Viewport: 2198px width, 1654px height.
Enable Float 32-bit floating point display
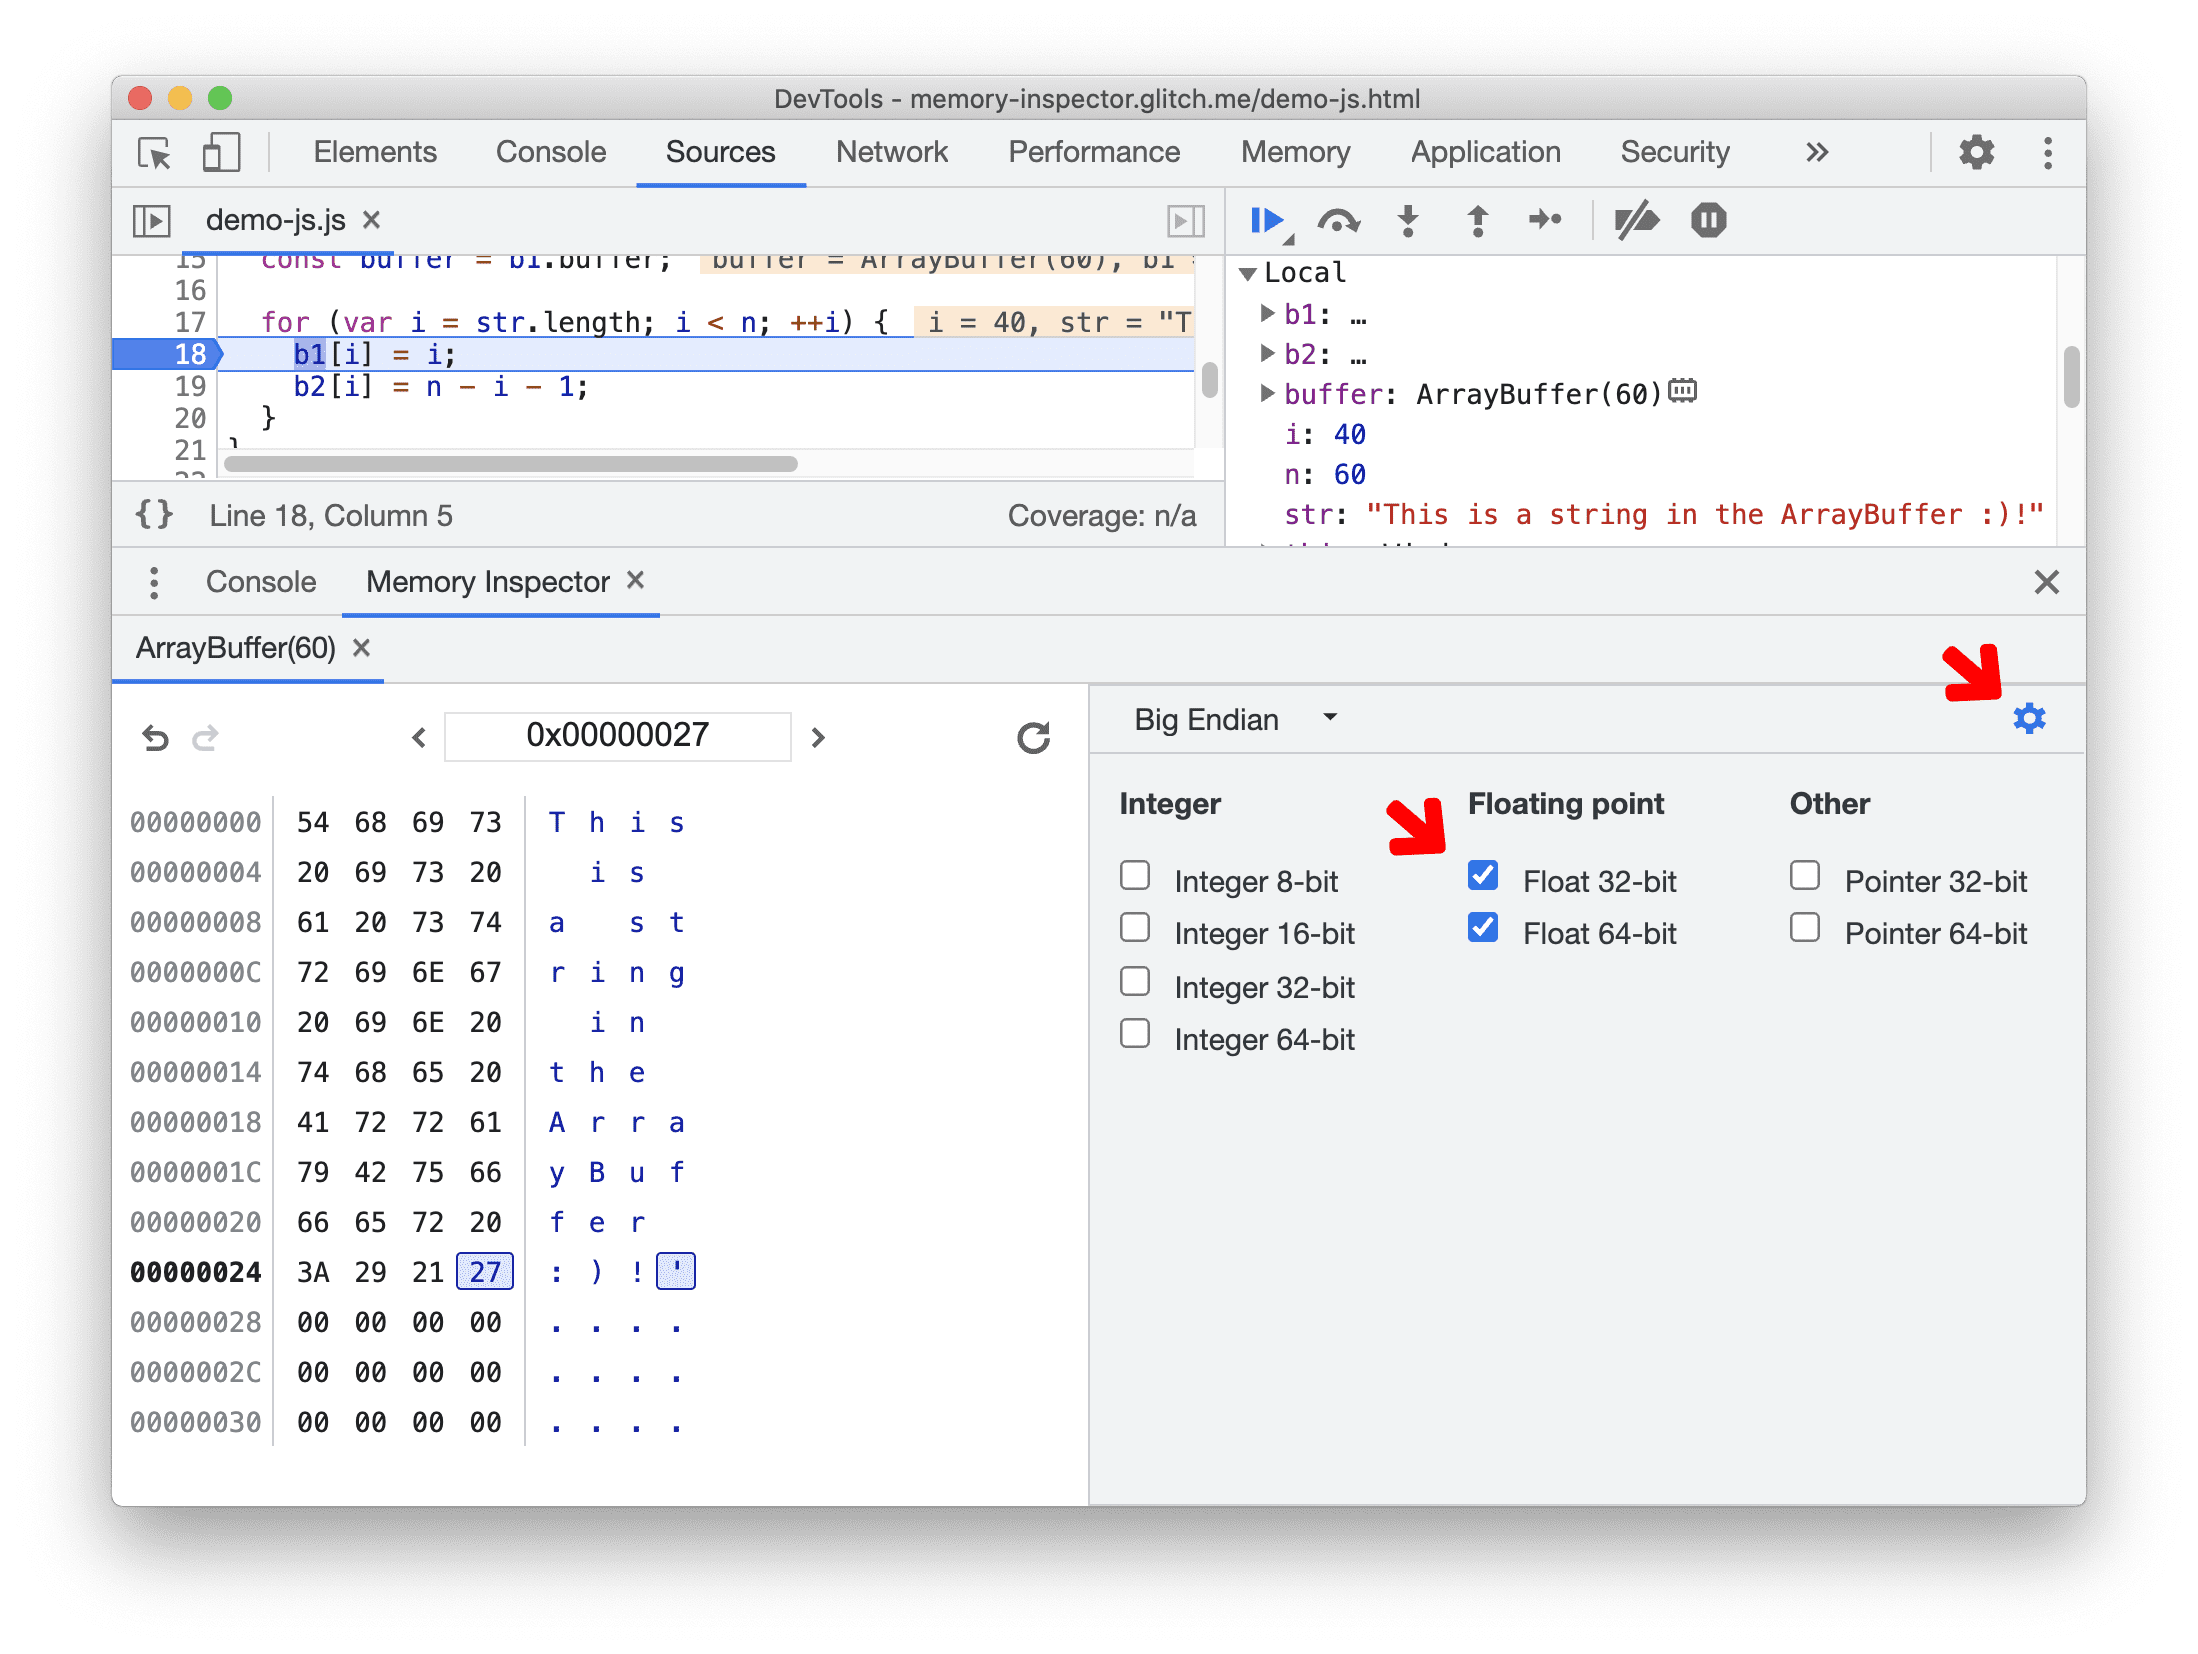1479,876
